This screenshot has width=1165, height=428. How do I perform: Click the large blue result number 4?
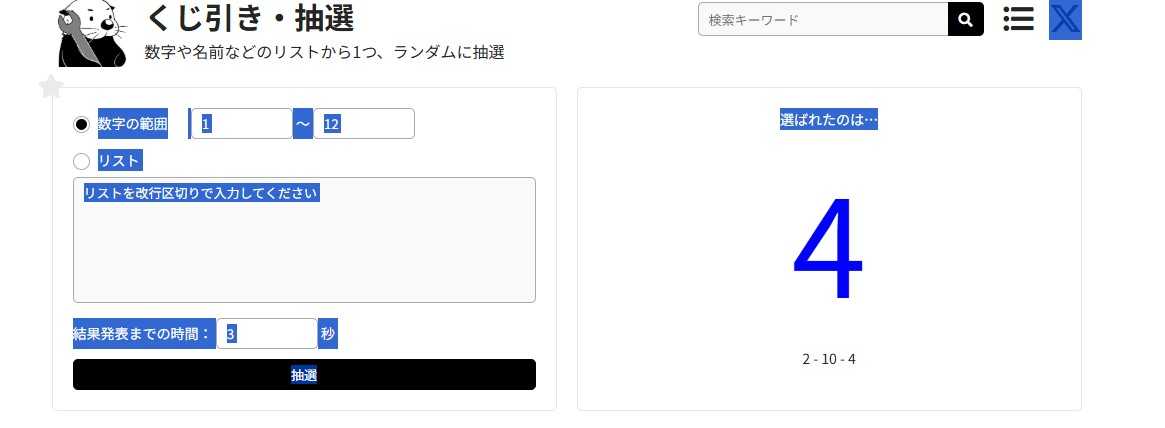coord(828,249)
